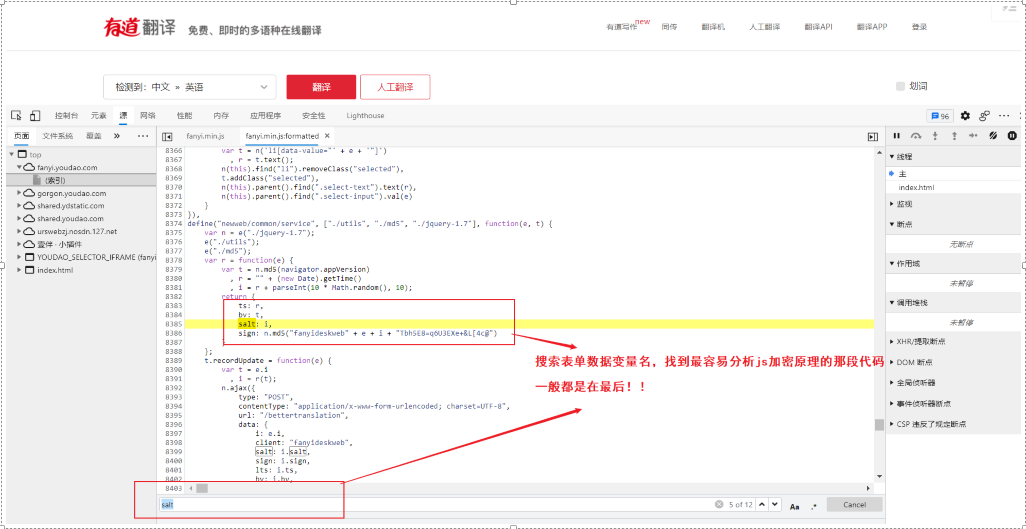Toggle device emulation icon in DevTools
This screenshot has height=529, width=1026.
pos(35,115)
